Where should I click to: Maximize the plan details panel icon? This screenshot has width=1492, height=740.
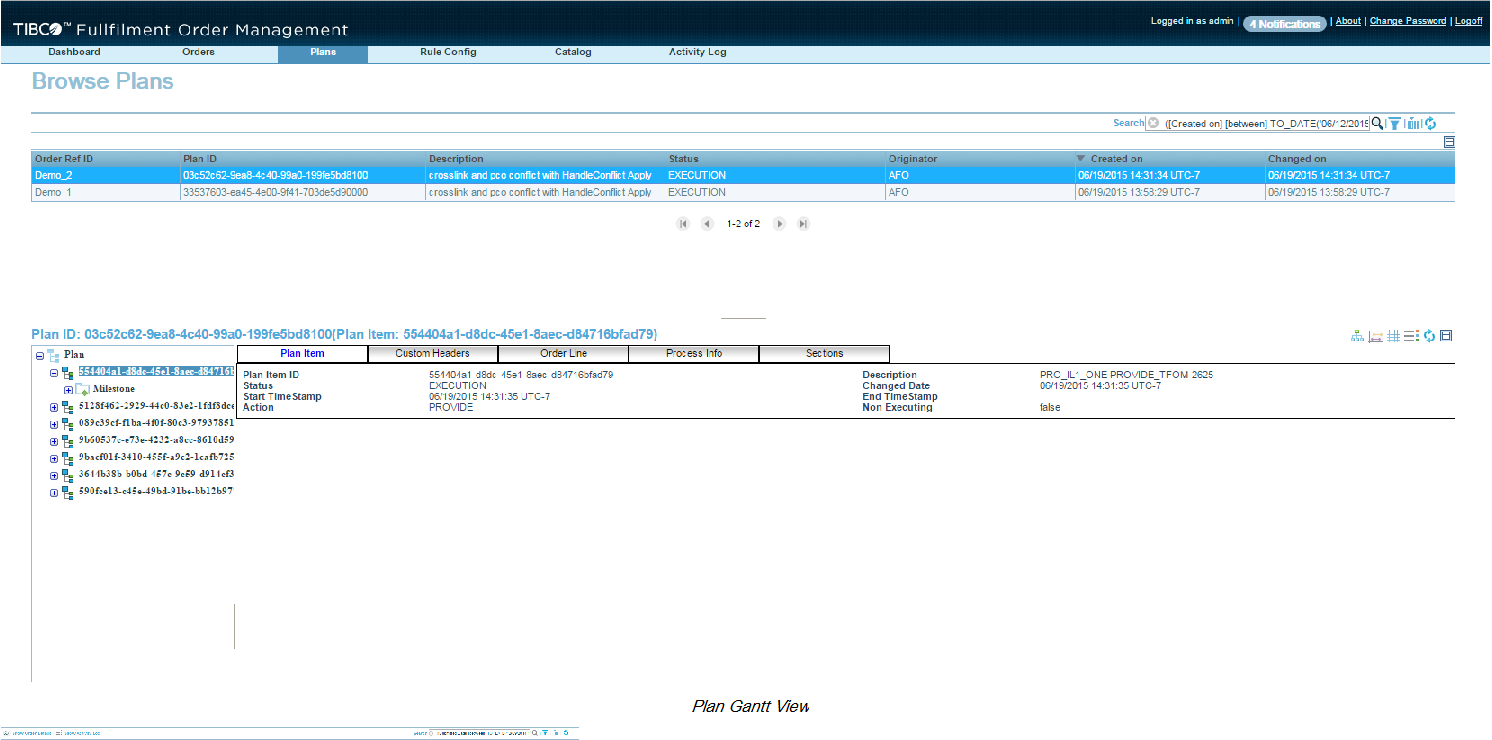(x=1446, y=336)
